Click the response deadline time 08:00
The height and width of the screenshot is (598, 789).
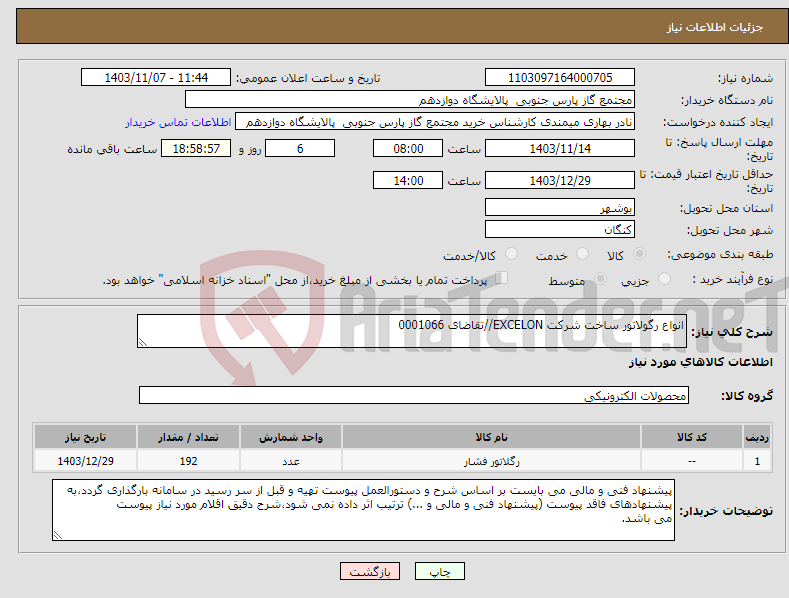pos(408,148)
